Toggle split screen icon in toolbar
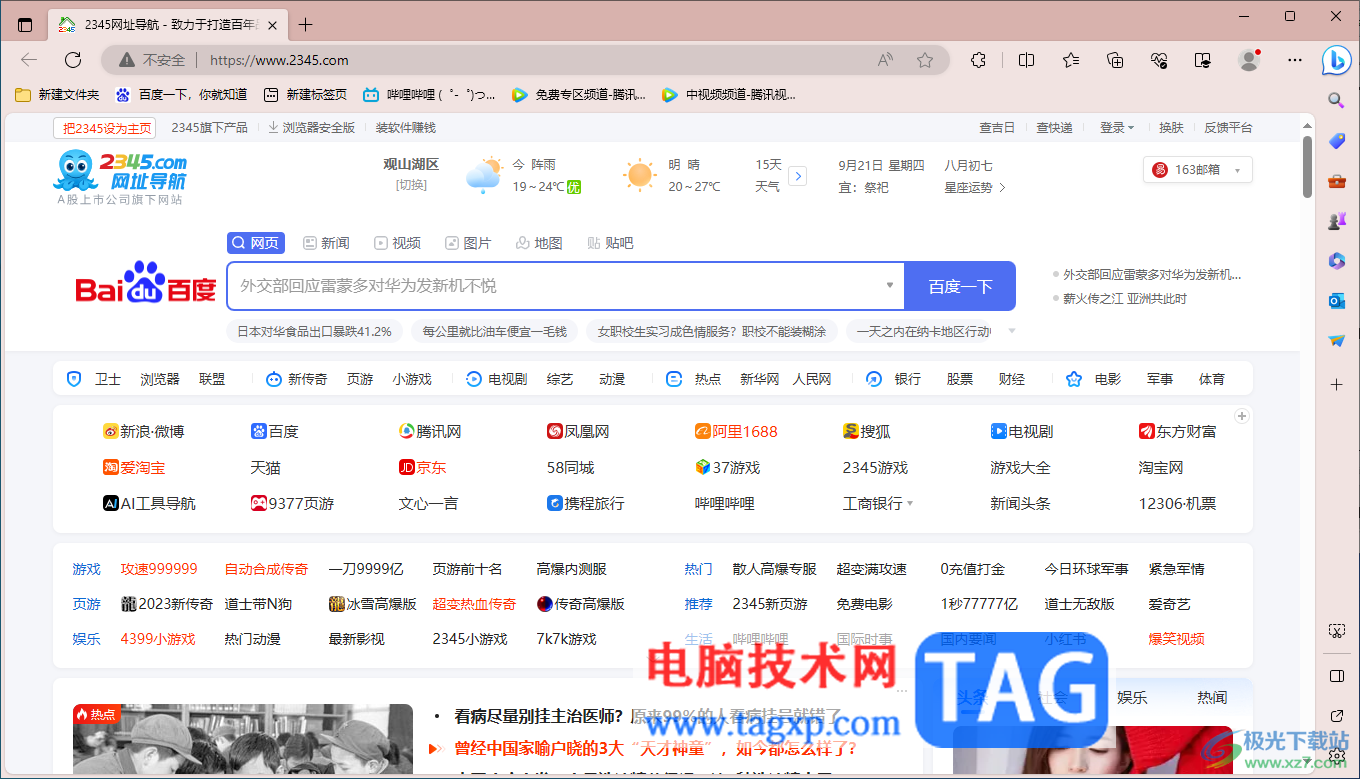1360x779 pixels. tap(1026, 60)
